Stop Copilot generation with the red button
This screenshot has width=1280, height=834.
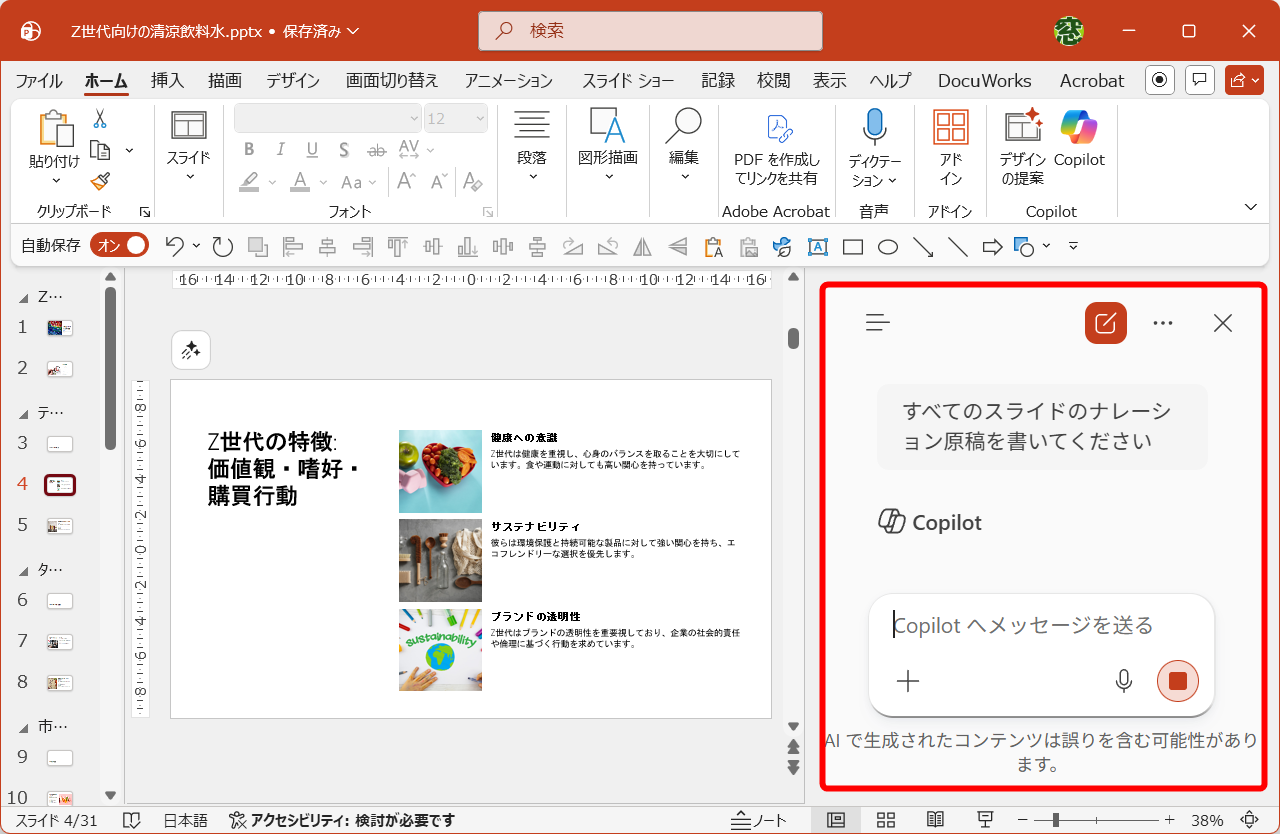tap(1177, 681)
